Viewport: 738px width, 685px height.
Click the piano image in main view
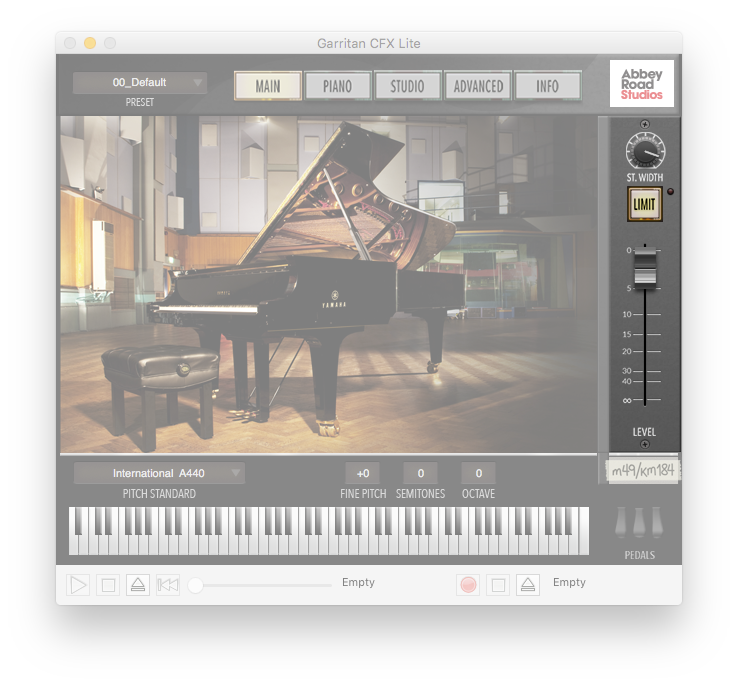329,285
